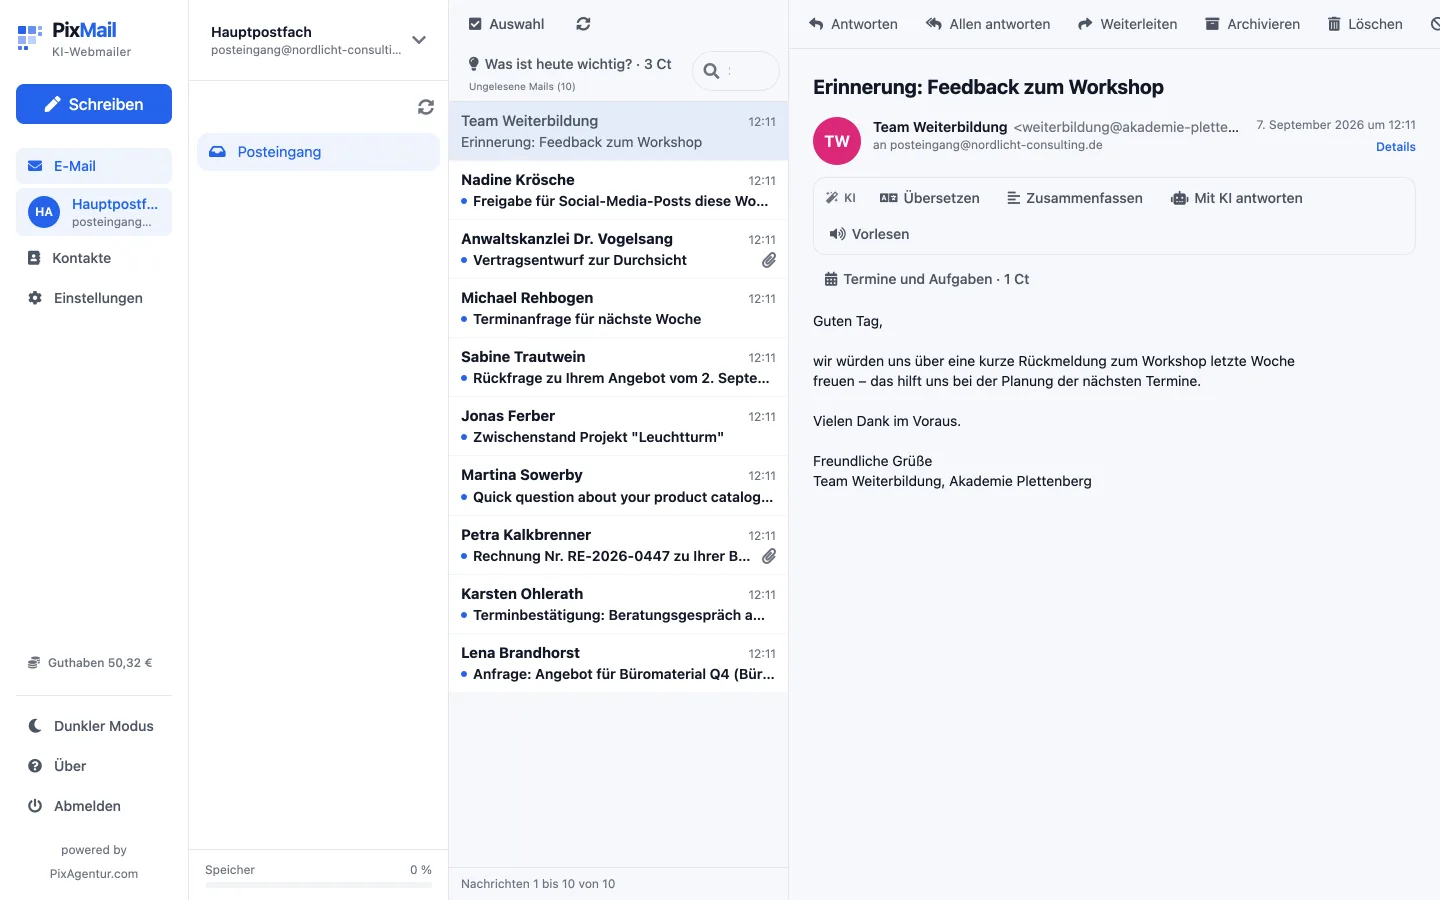Select the HA Hauptpostfach account entry
This screenshot has height=900, width=1440.
(x=94, y=212)
